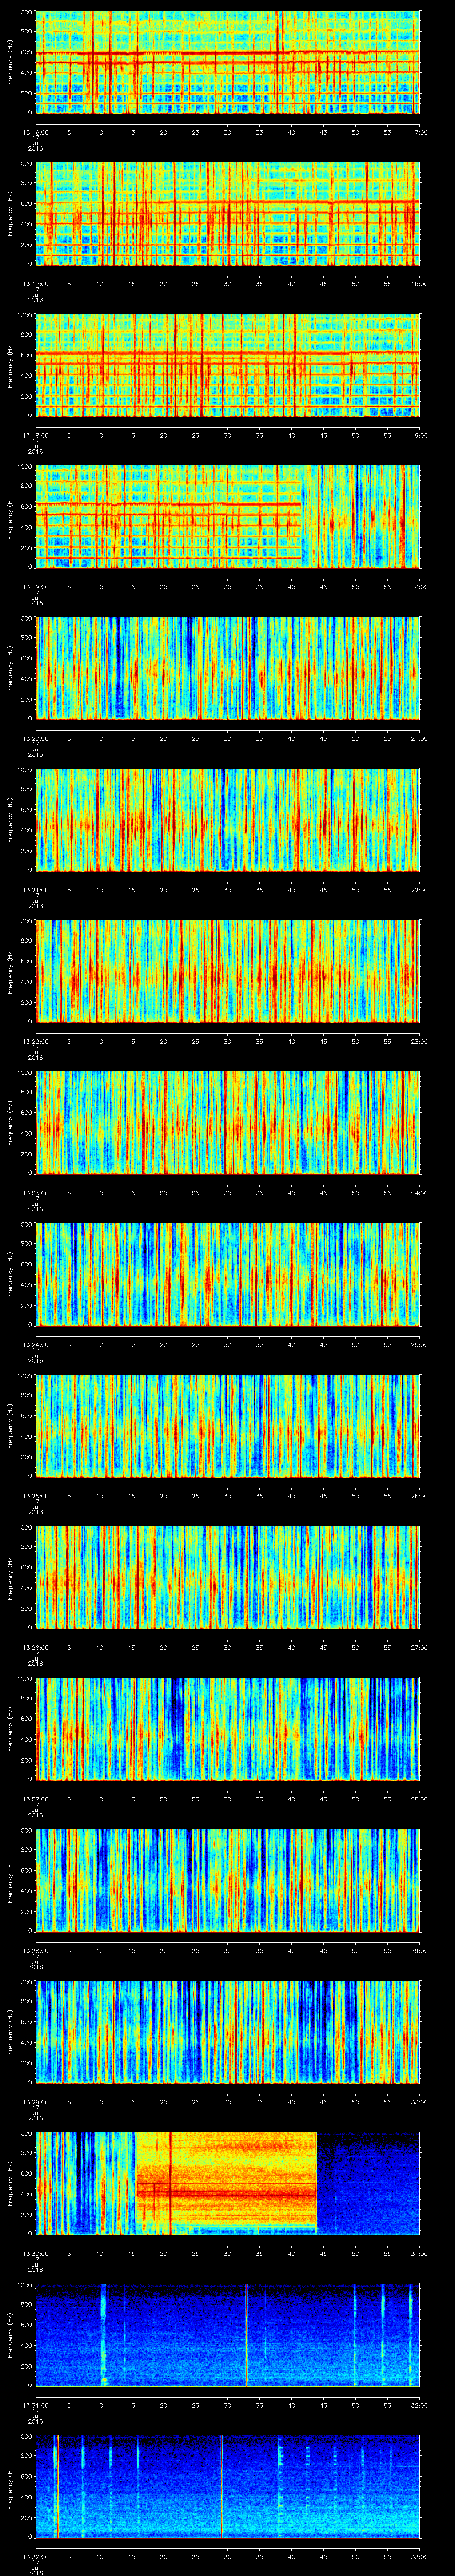The width and height of the screenshot is (455, 2576).
Task: Click the spectrogram panel starting at 13:19:00
Action: coord(228,517)
